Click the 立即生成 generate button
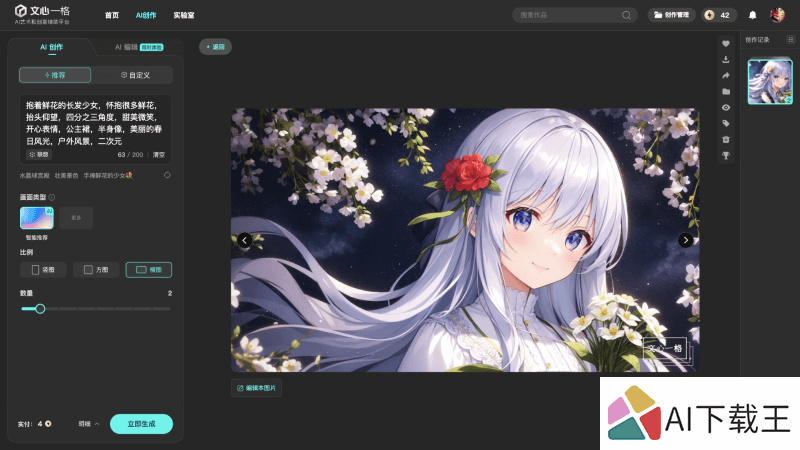This screenshot has height=450, width=800. click(141, 424)
